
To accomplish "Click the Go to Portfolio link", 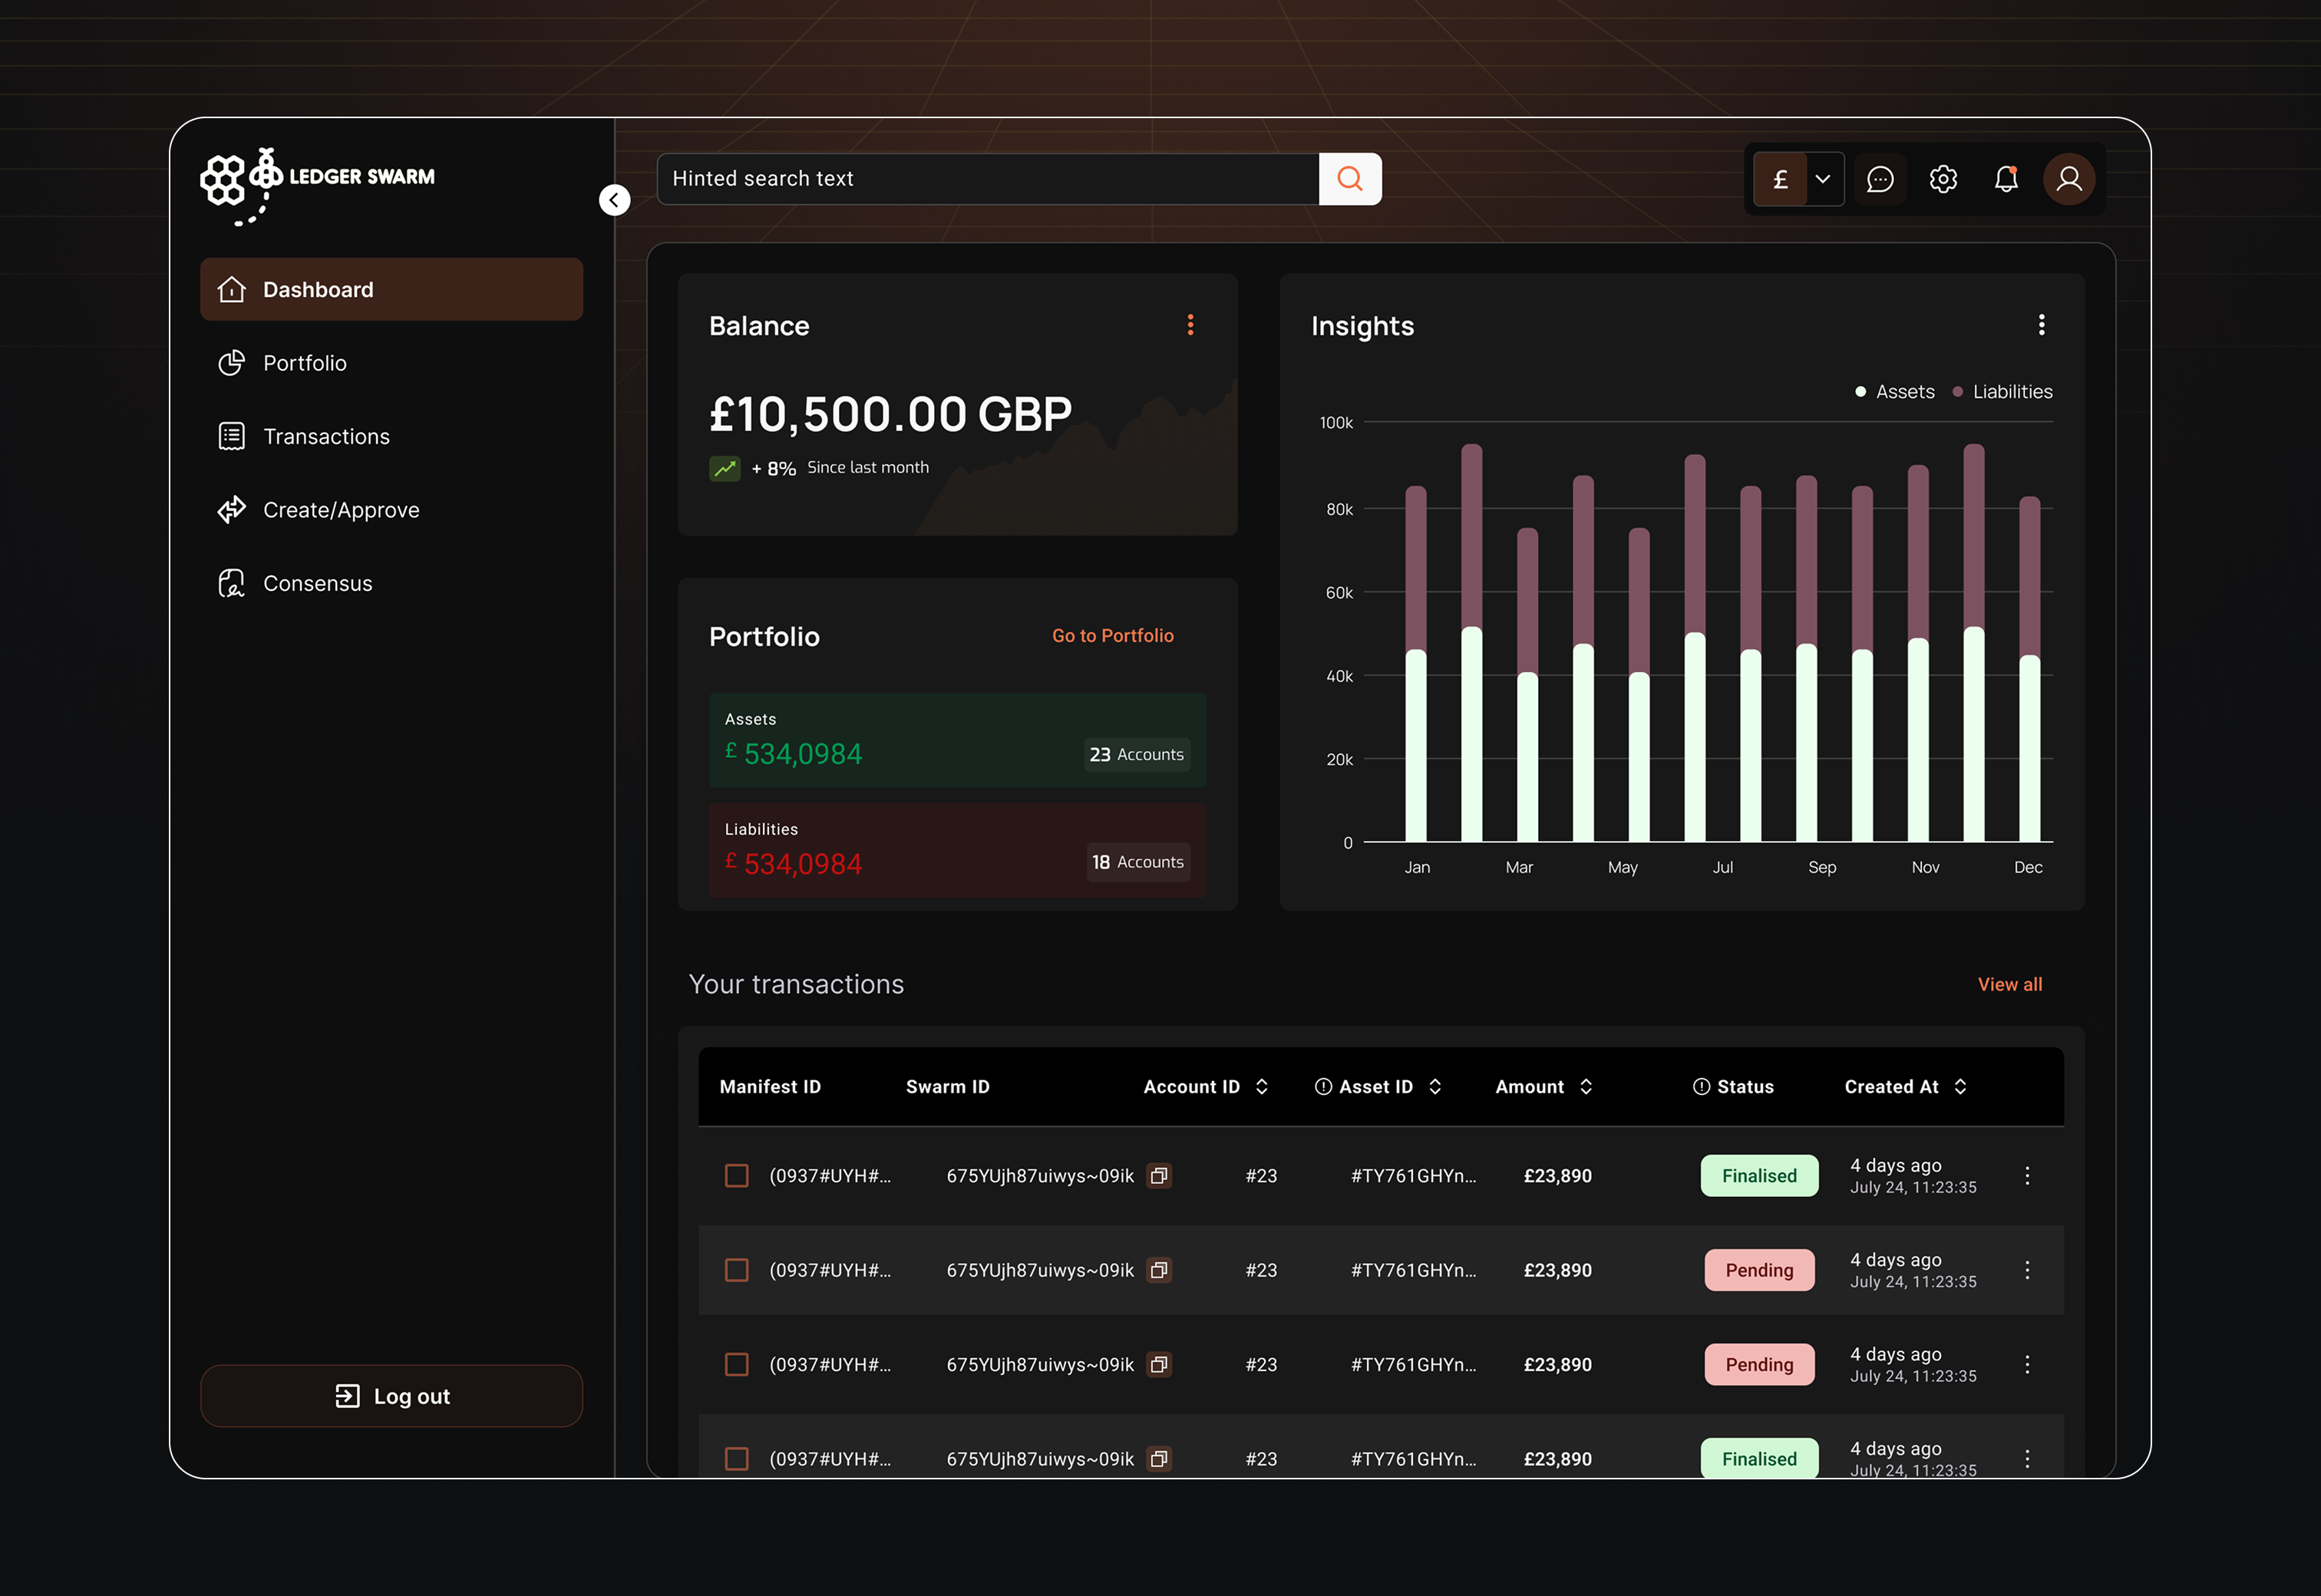I will (x=1112, y=635).
